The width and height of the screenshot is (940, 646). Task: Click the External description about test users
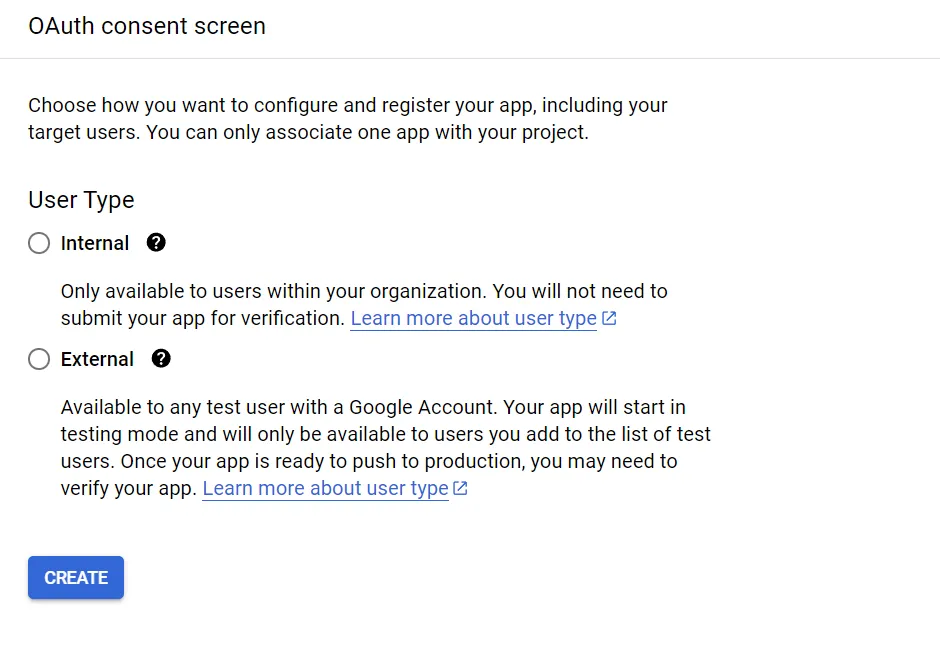385,448
